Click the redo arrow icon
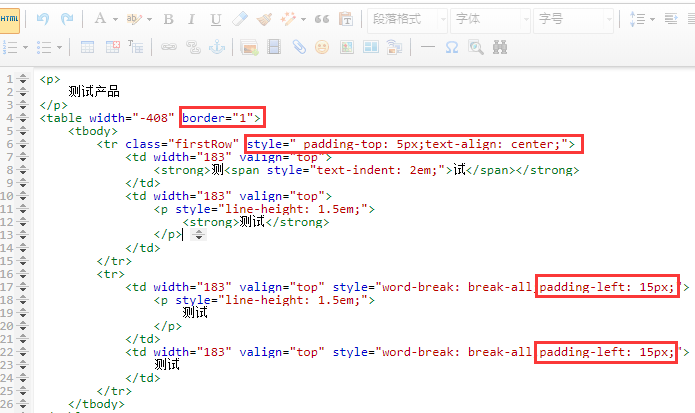The height and width of the screenshot is (413, 695). point(67,19)
